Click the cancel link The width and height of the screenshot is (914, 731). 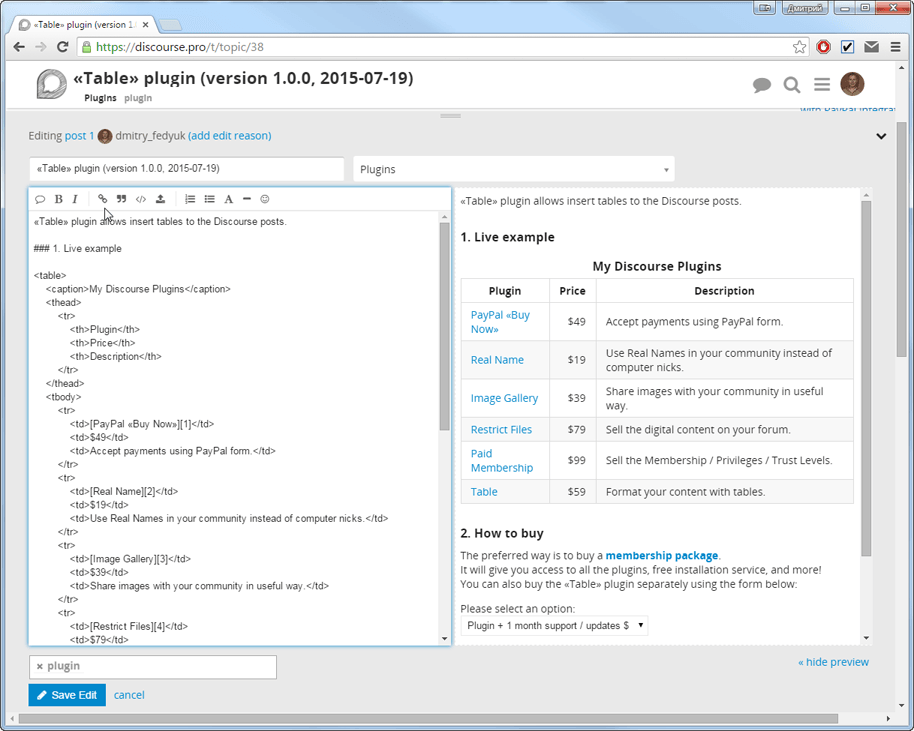tap(129, 695)
